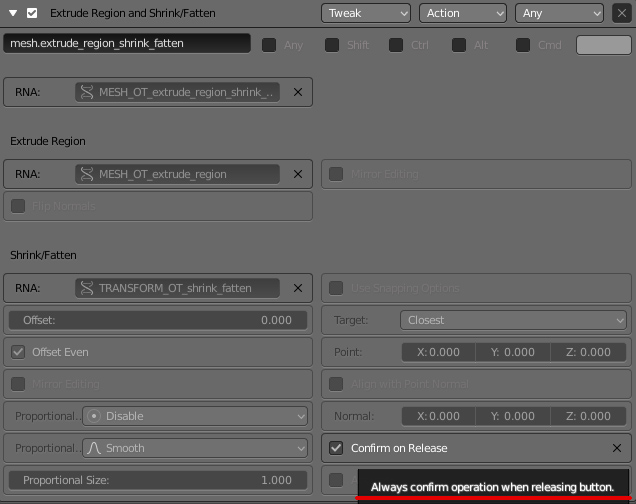636x504 pixels.
Task: Uncheck the Confirm on Release checkbox
Action: pos(336,448)
